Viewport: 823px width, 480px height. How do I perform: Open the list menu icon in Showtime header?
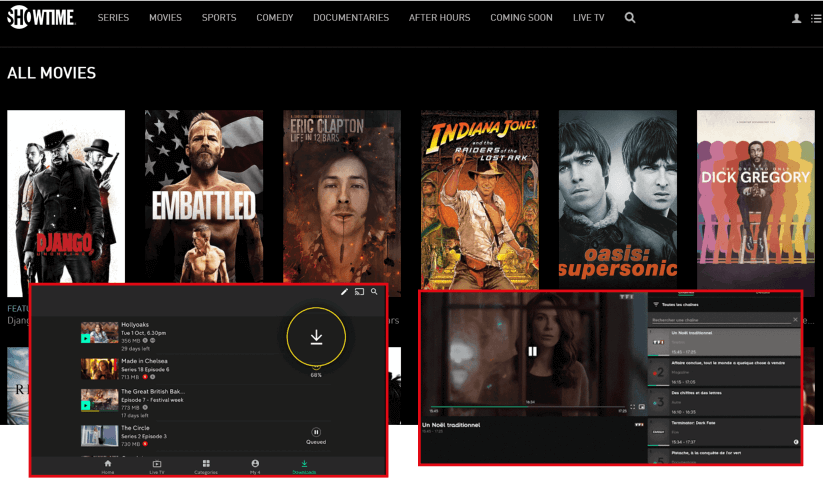(x=816, y=18)
